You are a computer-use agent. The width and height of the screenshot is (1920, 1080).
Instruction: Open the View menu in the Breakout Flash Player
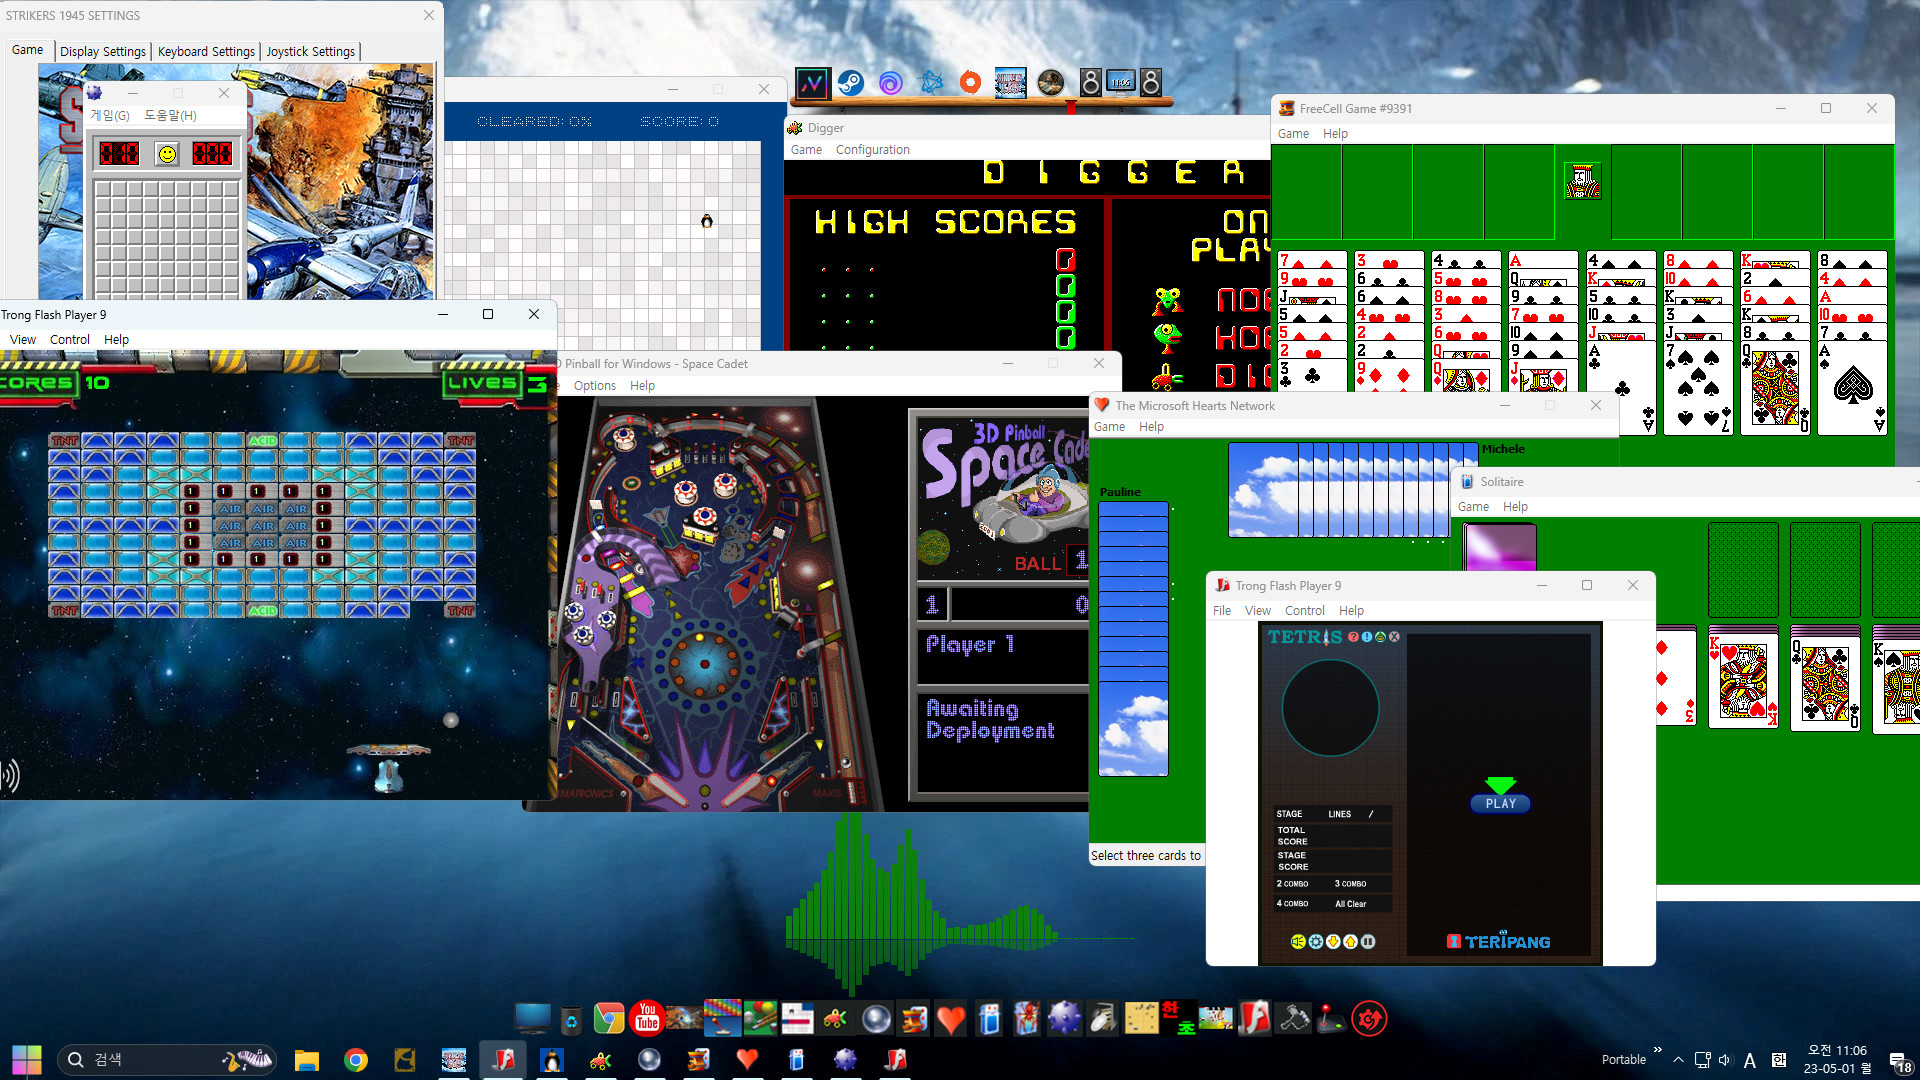point(22,340)
